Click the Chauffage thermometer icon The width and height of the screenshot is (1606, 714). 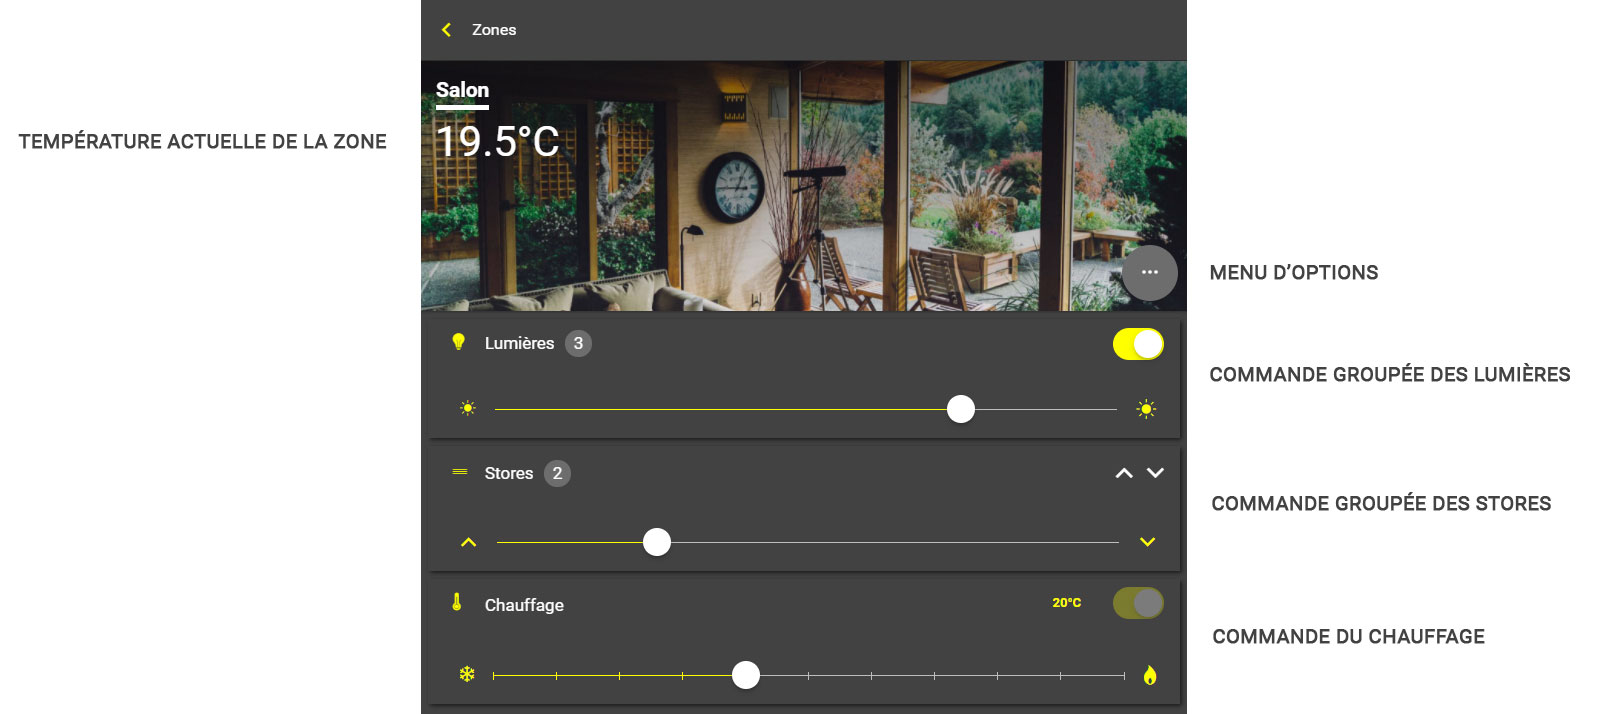tap(457, 602)
